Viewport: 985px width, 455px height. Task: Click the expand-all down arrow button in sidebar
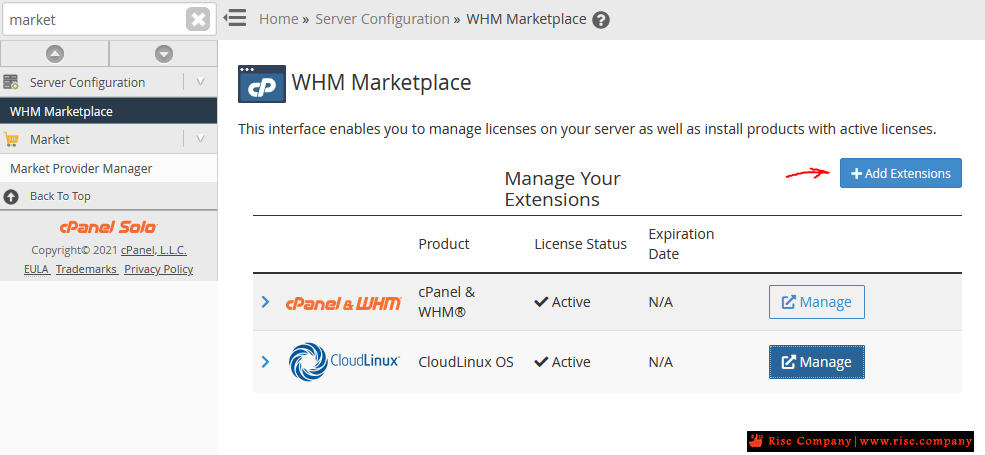(163, 54)
